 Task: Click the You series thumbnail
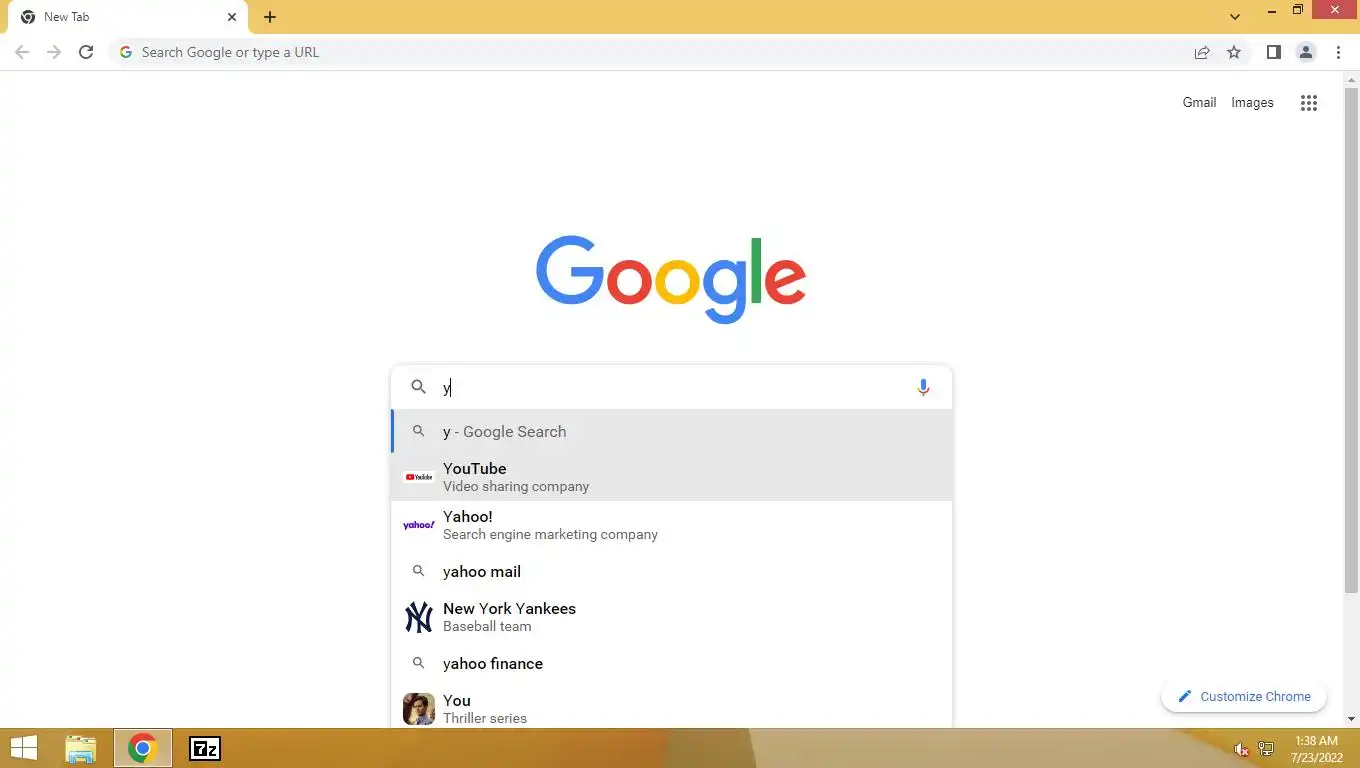click(418, 709)
